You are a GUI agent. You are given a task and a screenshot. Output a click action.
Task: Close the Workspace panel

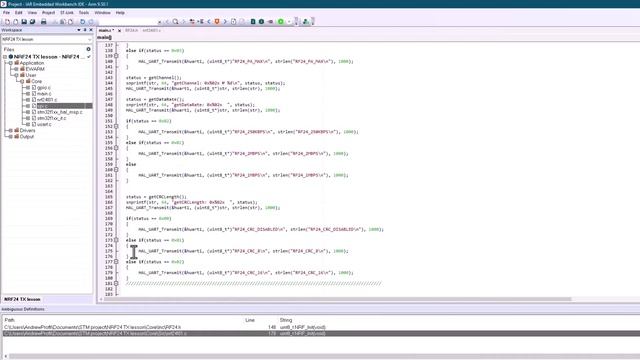coord(91,30)
